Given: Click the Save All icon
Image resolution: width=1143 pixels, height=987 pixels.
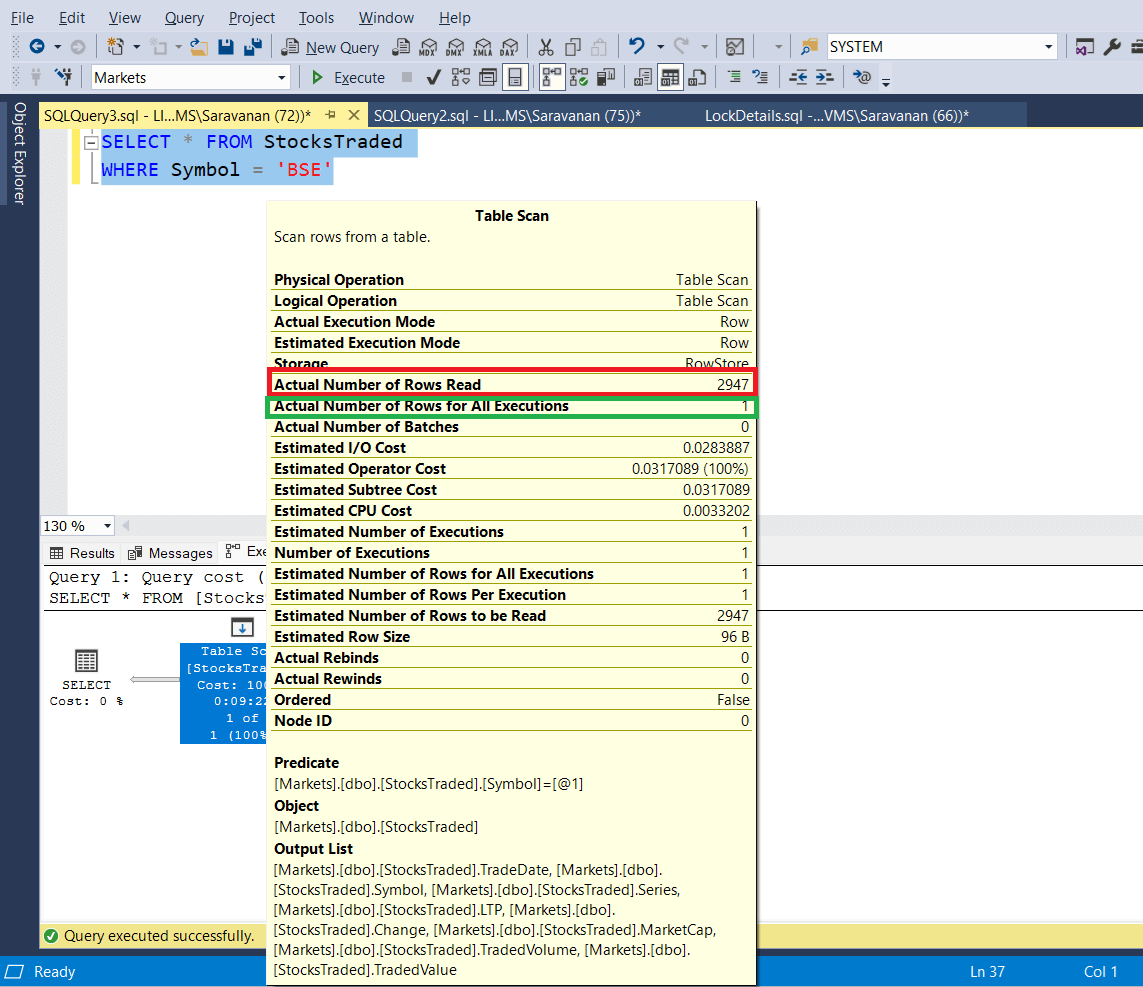Looking at the screenshot, I should click(252, 47).
